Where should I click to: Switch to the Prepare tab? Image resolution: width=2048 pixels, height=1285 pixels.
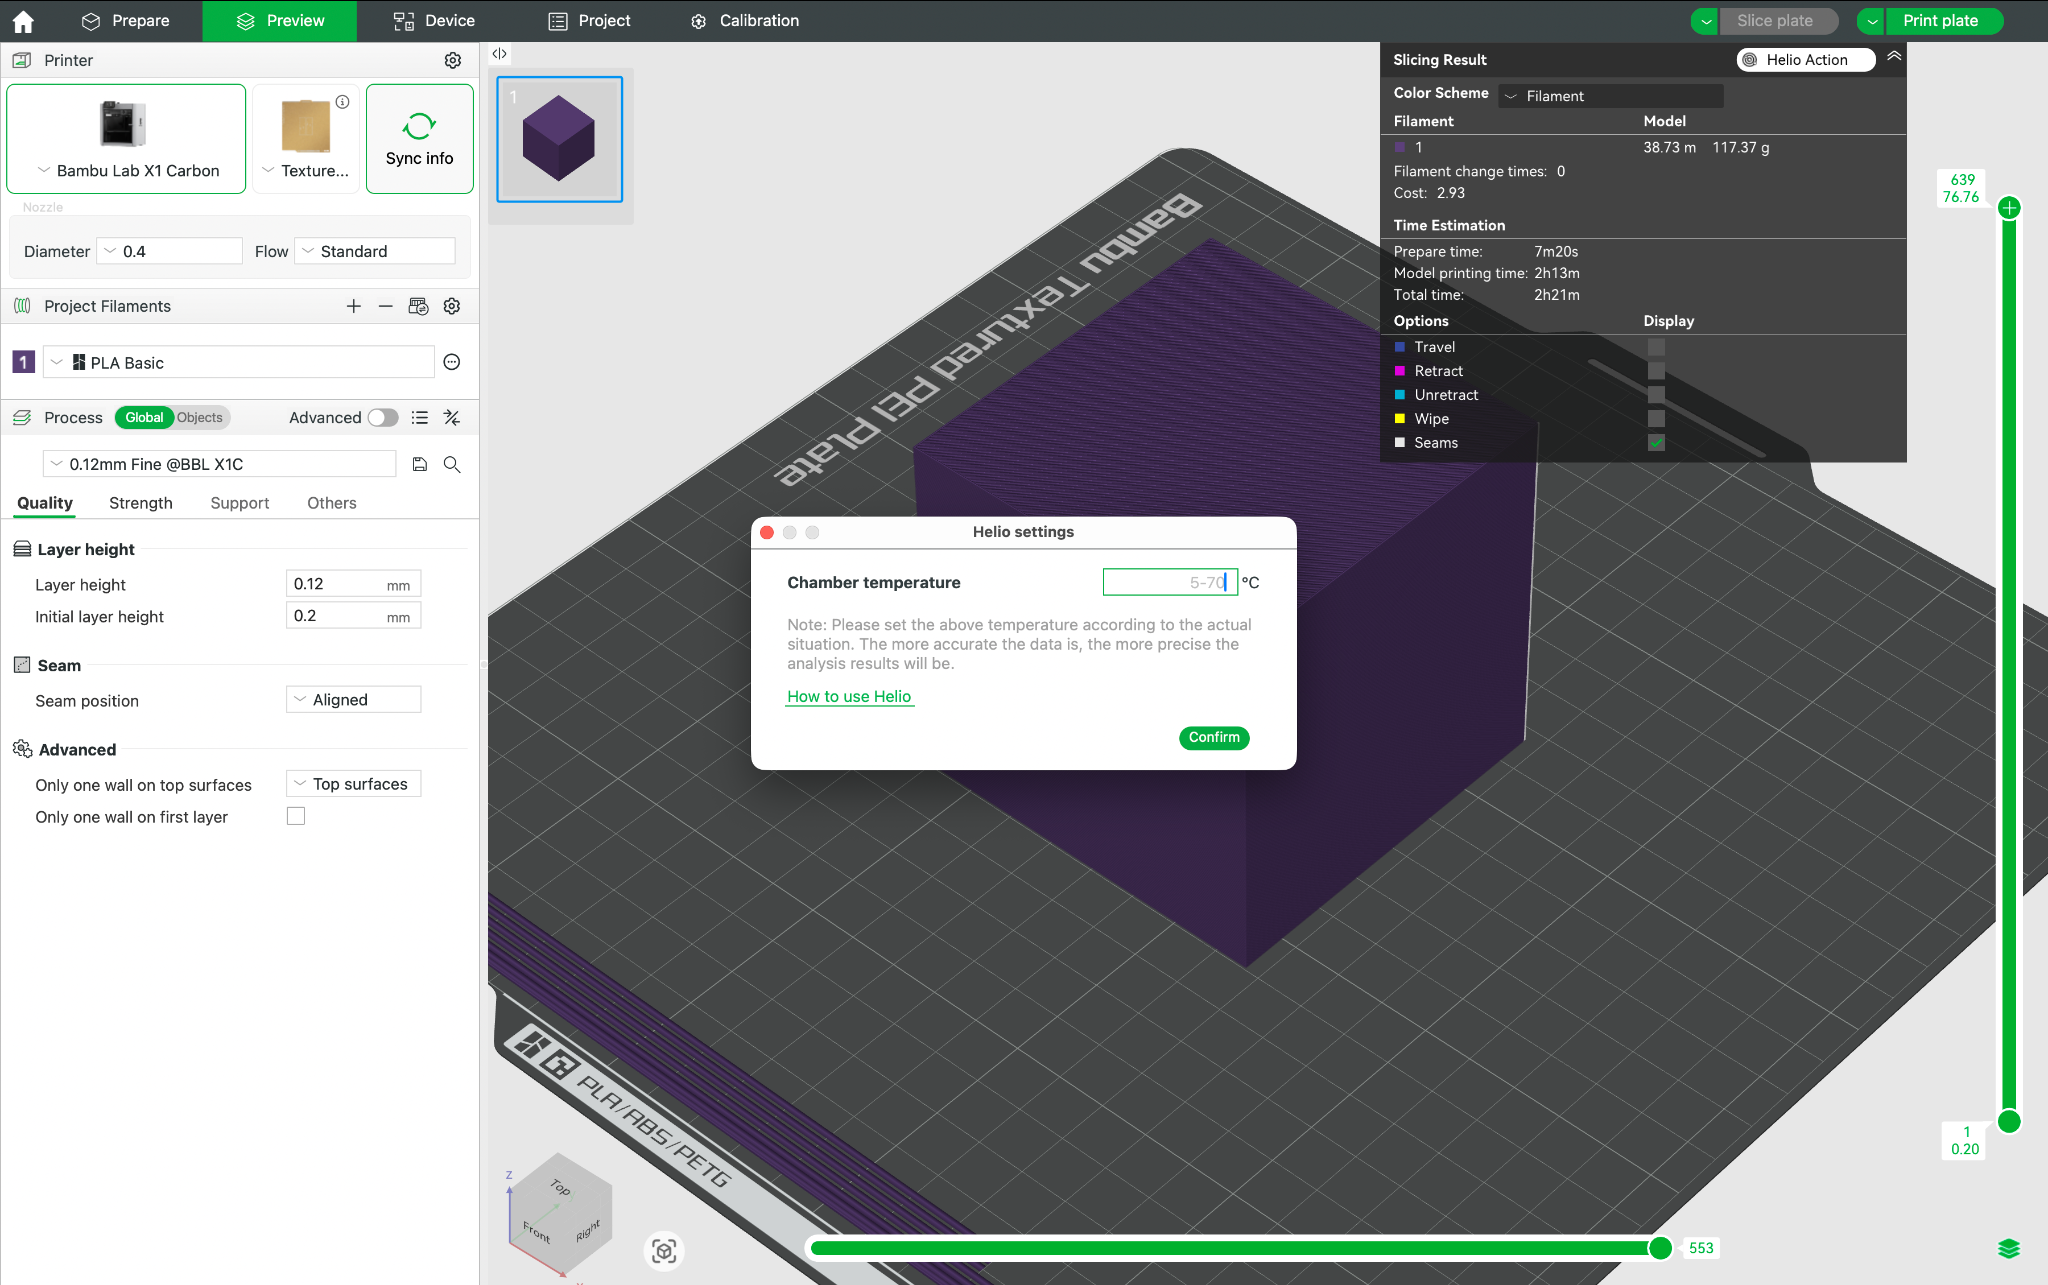[126, 21]
